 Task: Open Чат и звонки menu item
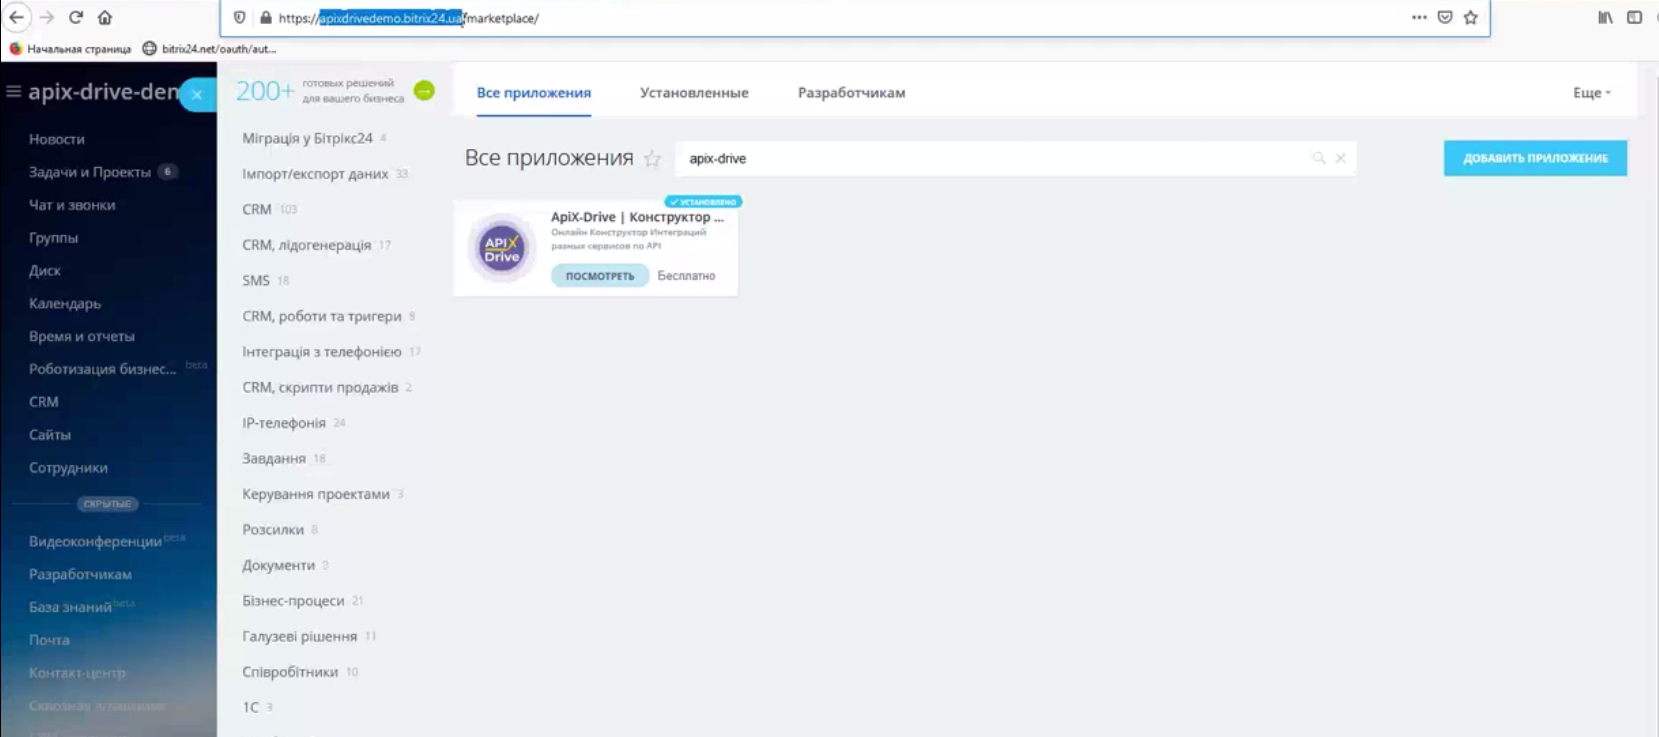tap(72, 205)
